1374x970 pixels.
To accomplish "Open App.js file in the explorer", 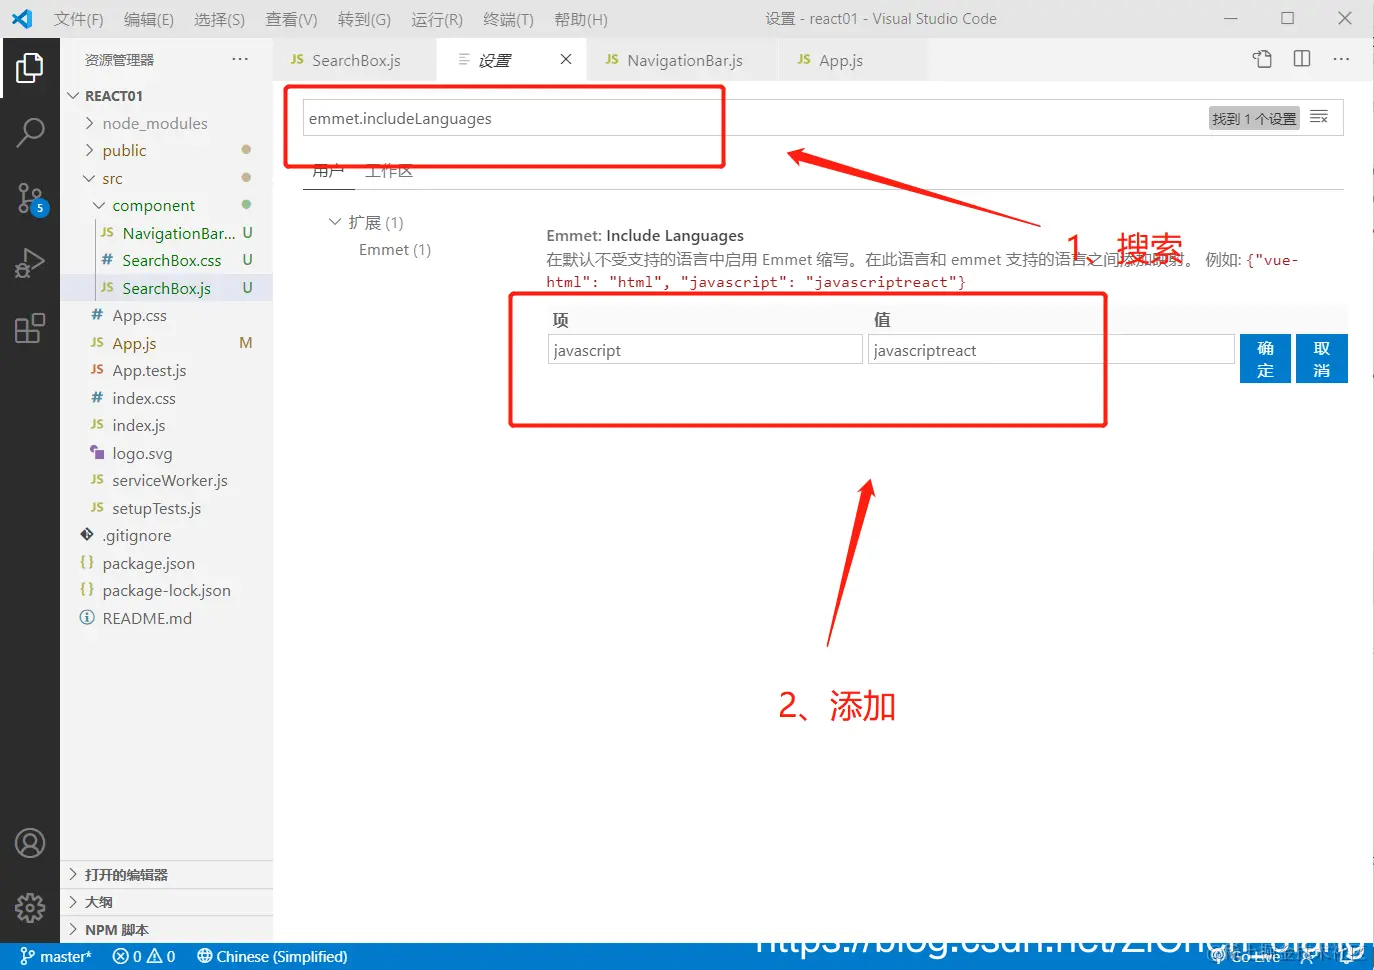I will click(166, 343).
